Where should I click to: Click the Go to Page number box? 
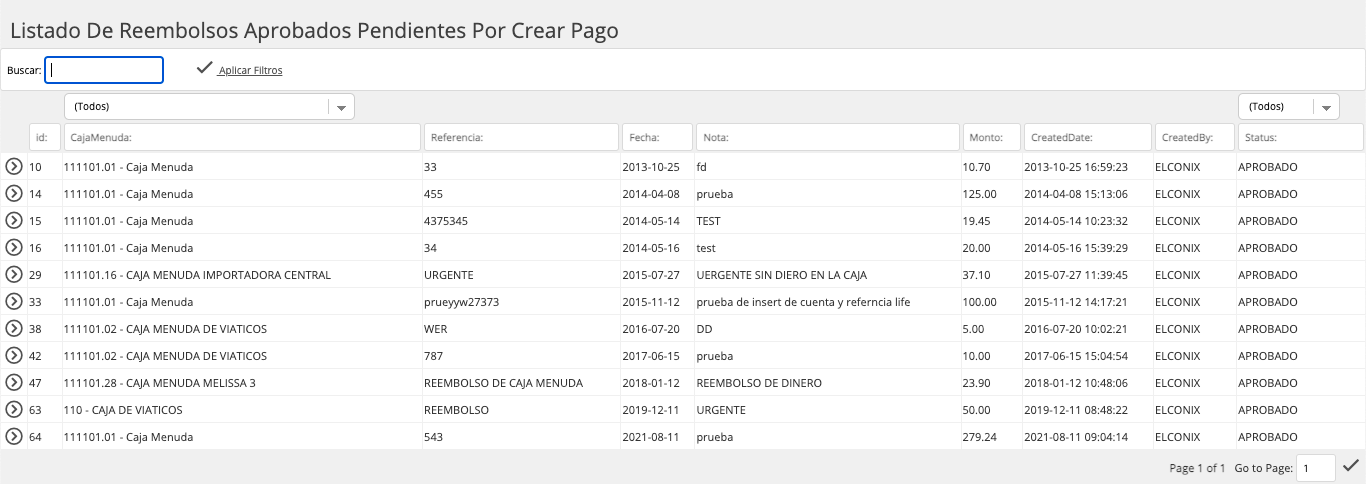[x=1315, y=467]
